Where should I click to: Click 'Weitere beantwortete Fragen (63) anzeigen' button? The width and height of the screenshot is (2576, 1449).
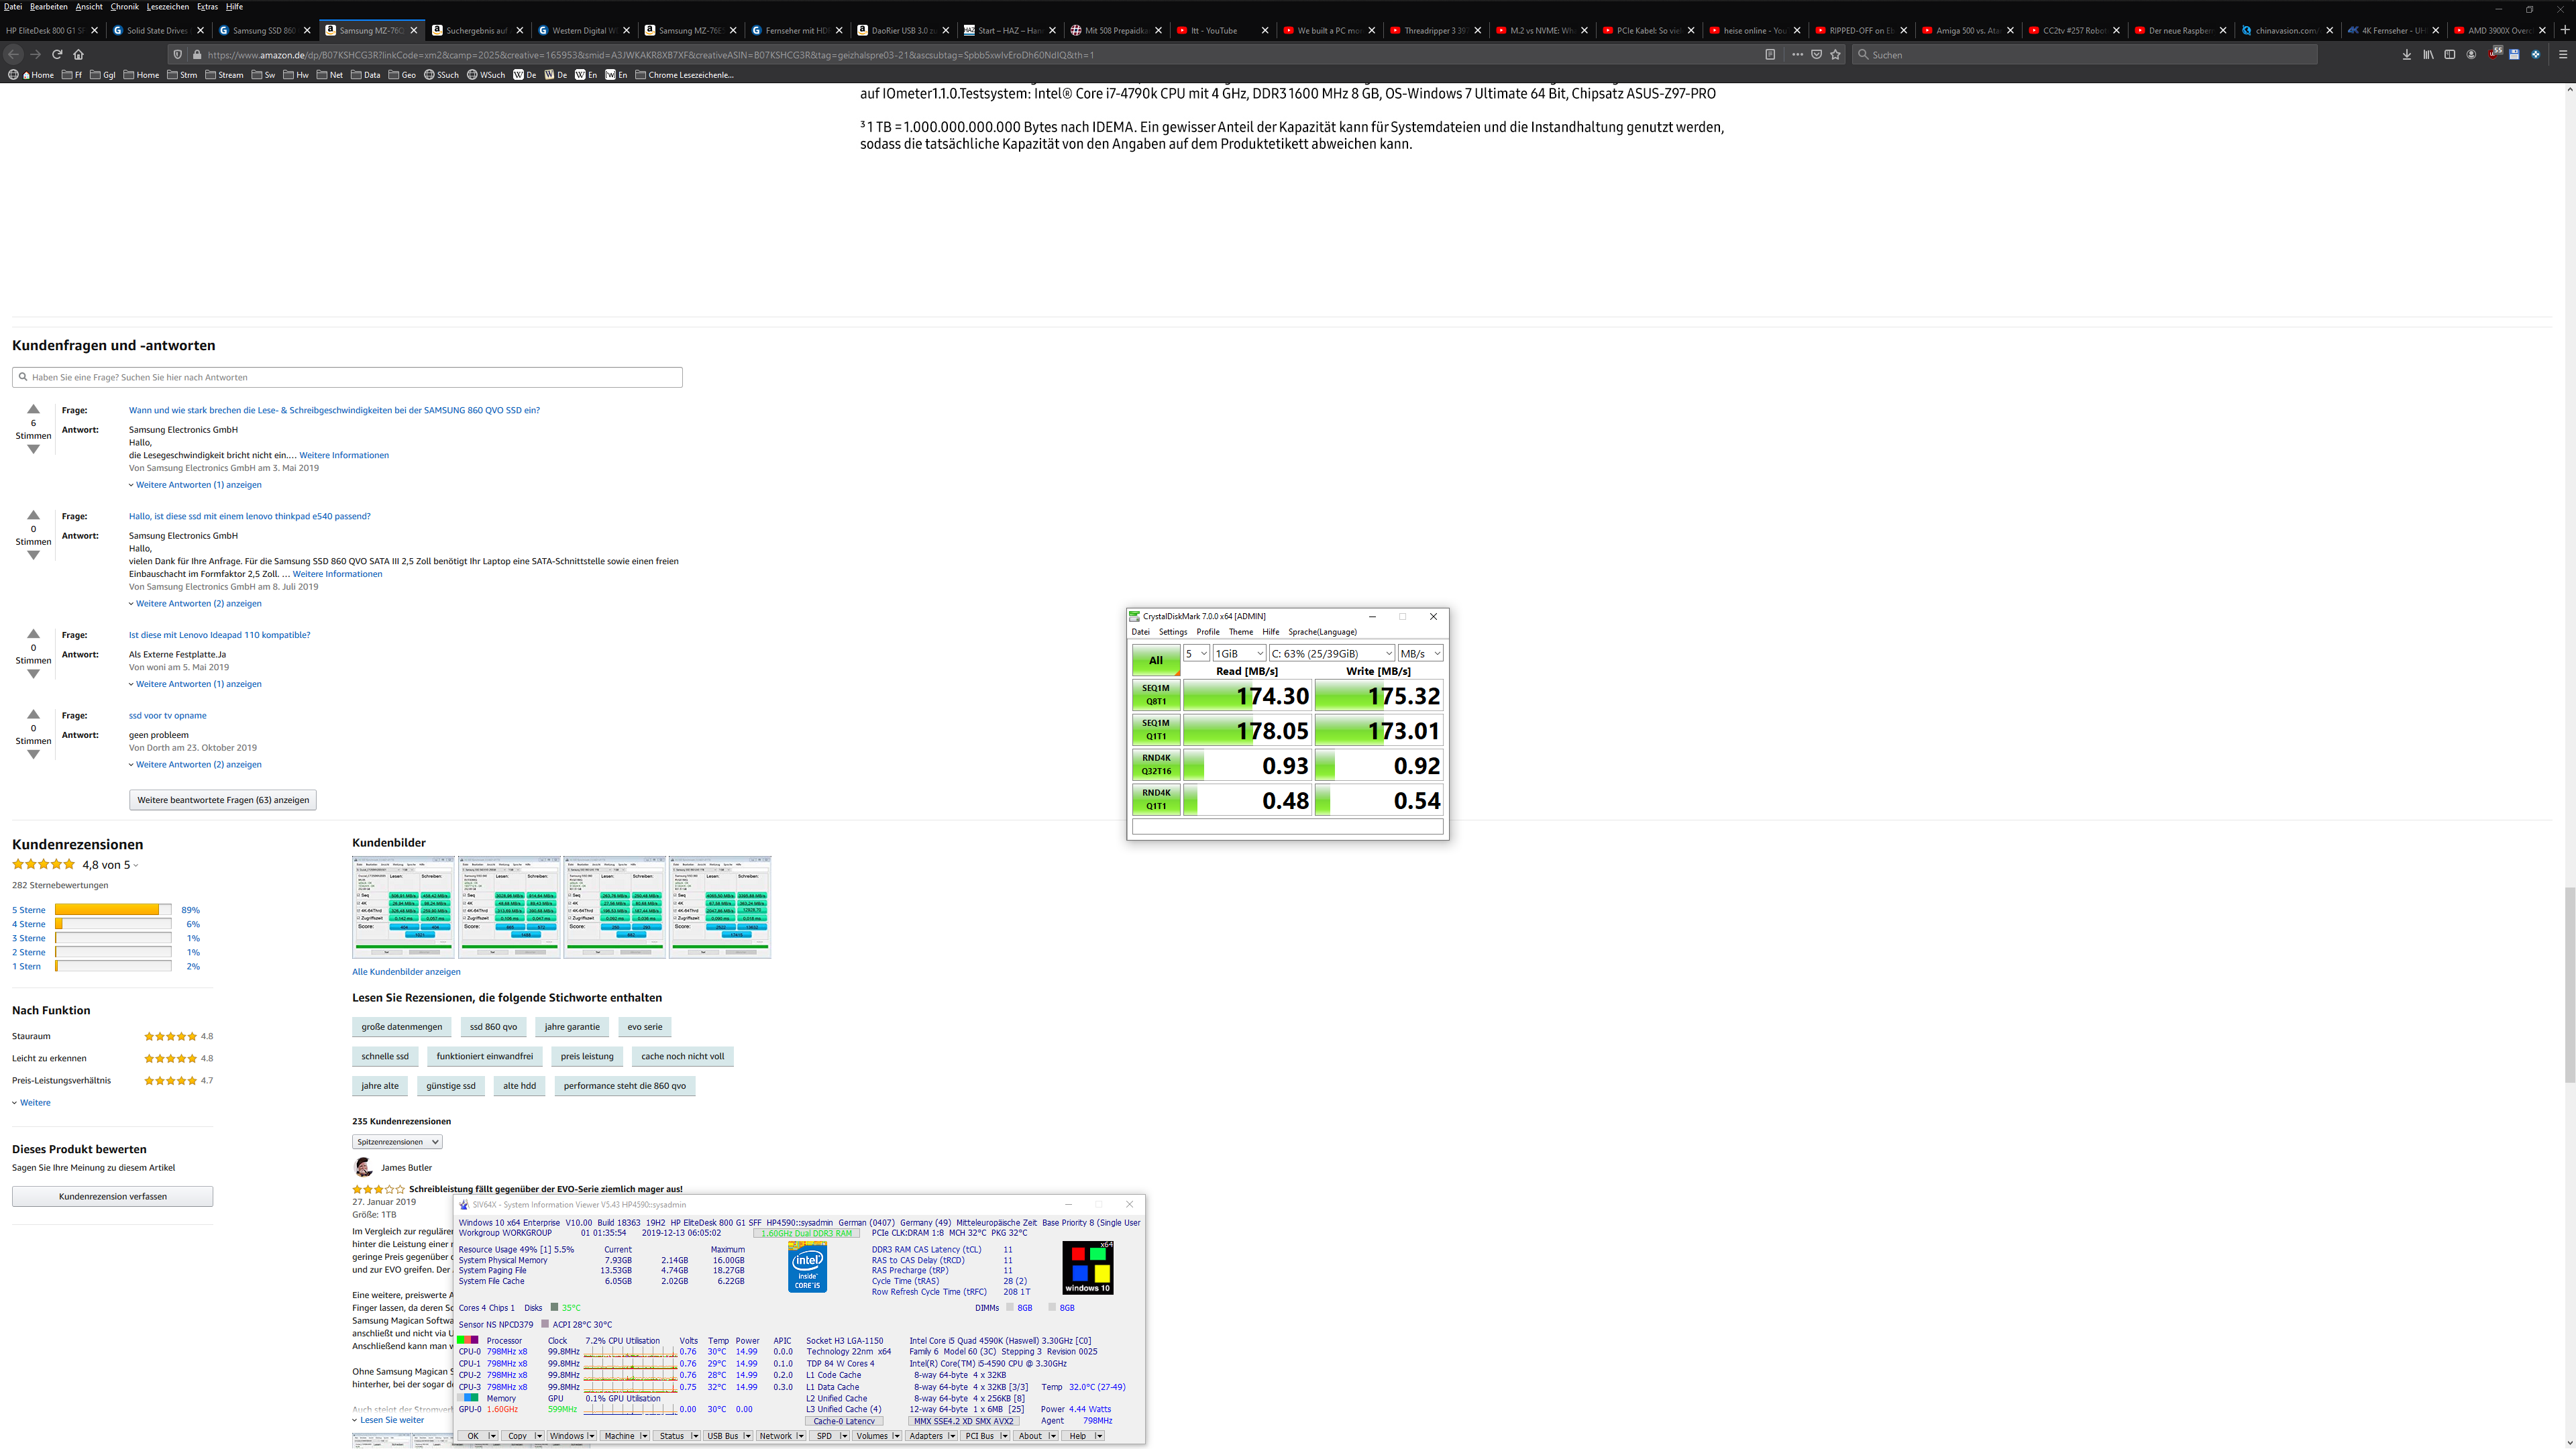pos(223,800)
